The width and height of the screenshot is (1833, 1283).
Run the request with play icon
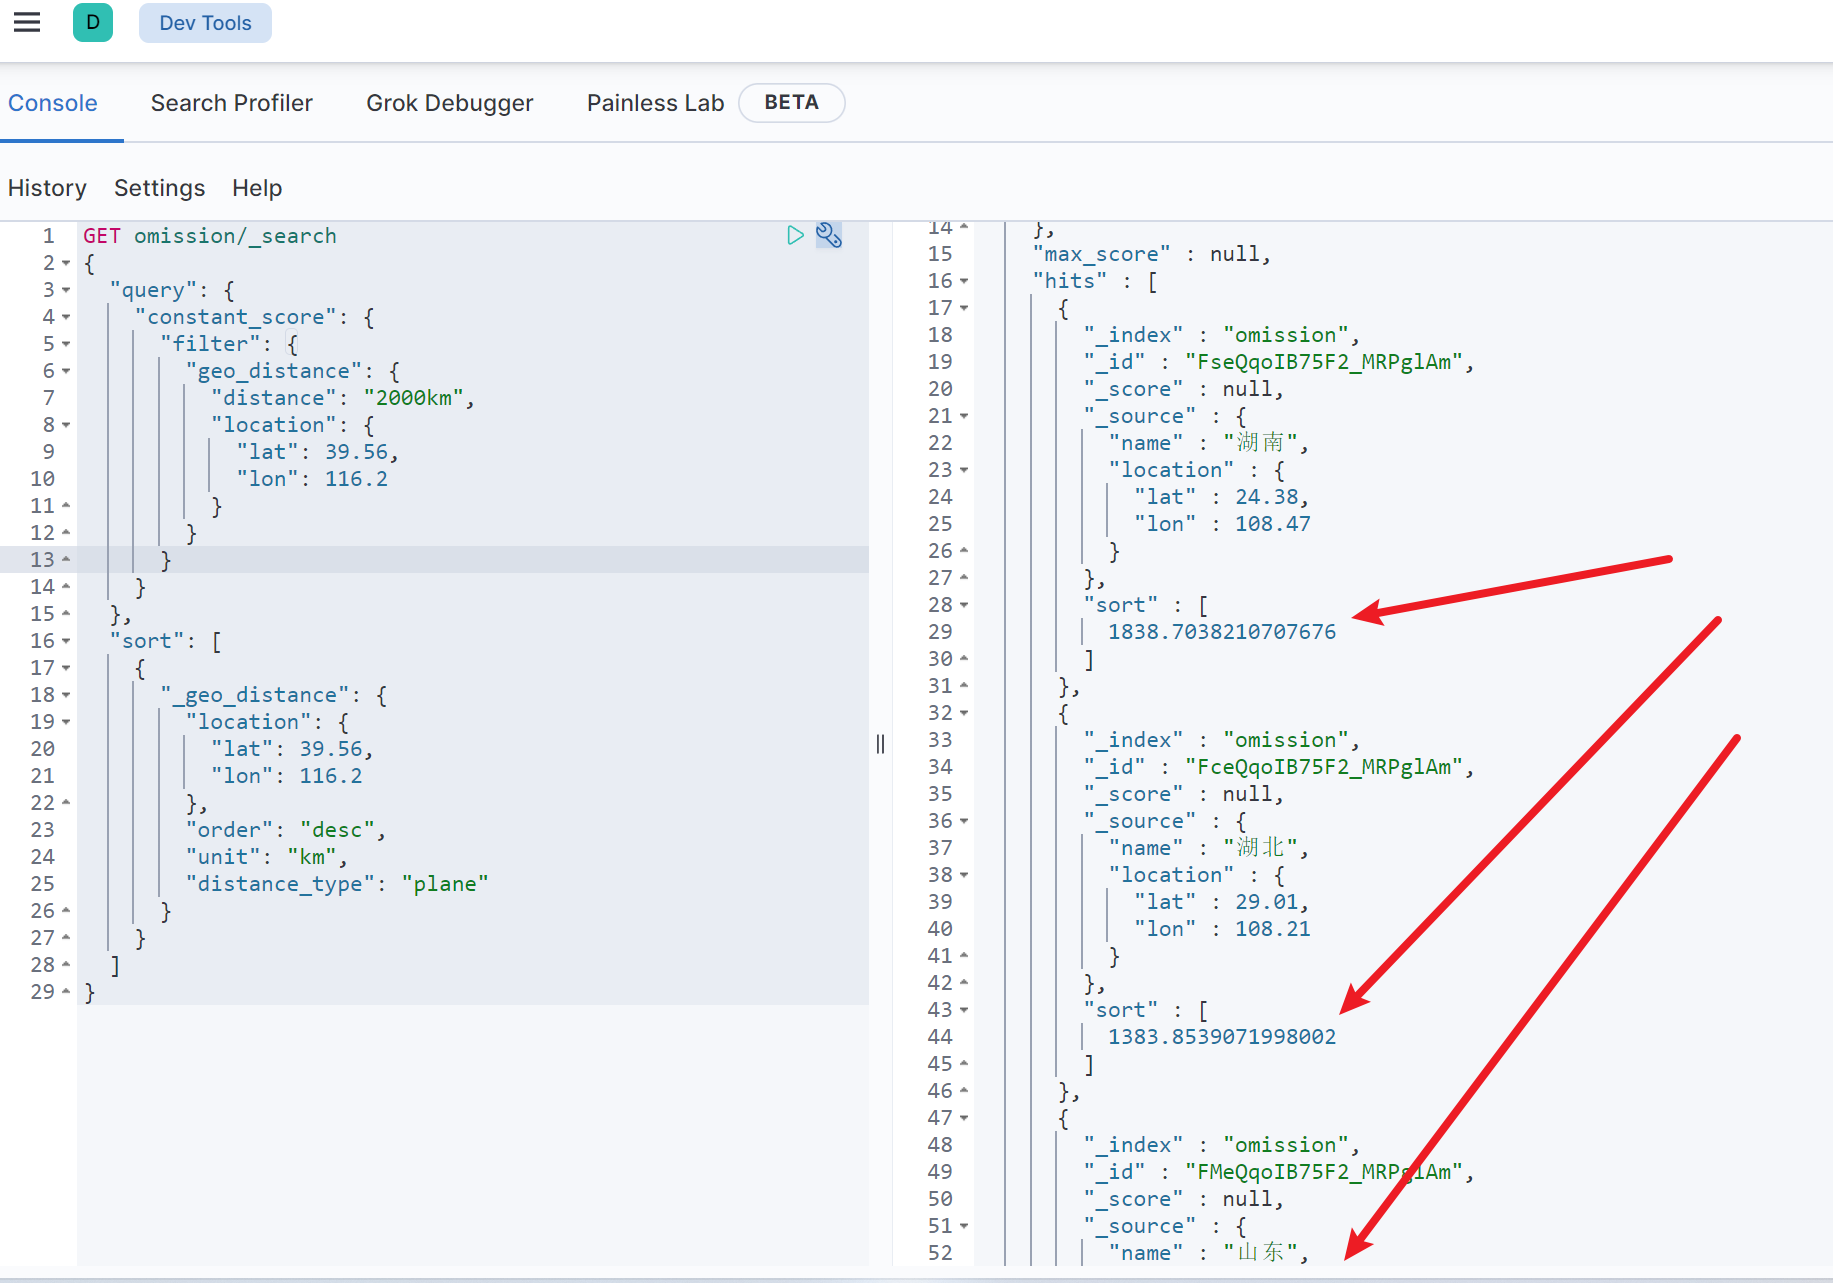[795, 235]
